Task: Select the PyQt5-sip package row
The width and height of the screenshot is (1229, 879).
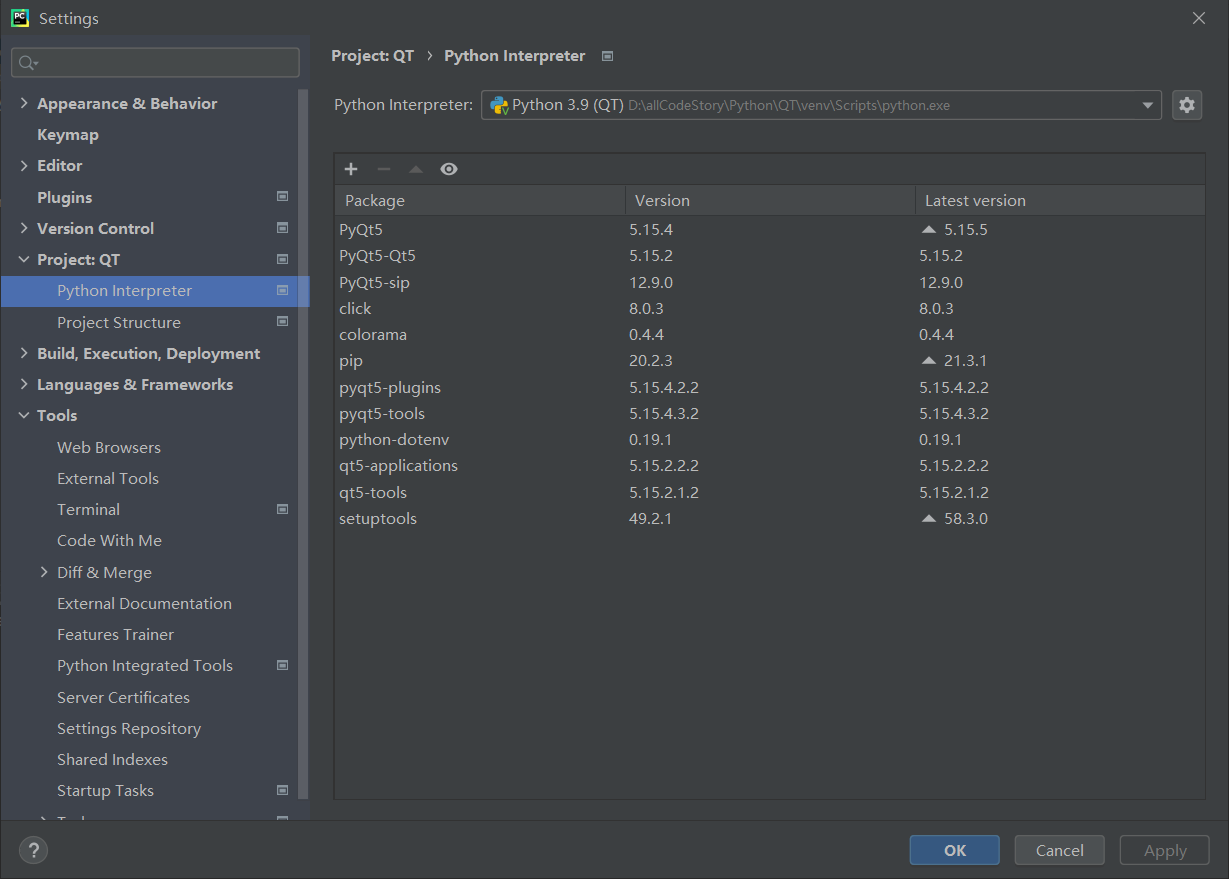Action: click(x=770, y=282)
